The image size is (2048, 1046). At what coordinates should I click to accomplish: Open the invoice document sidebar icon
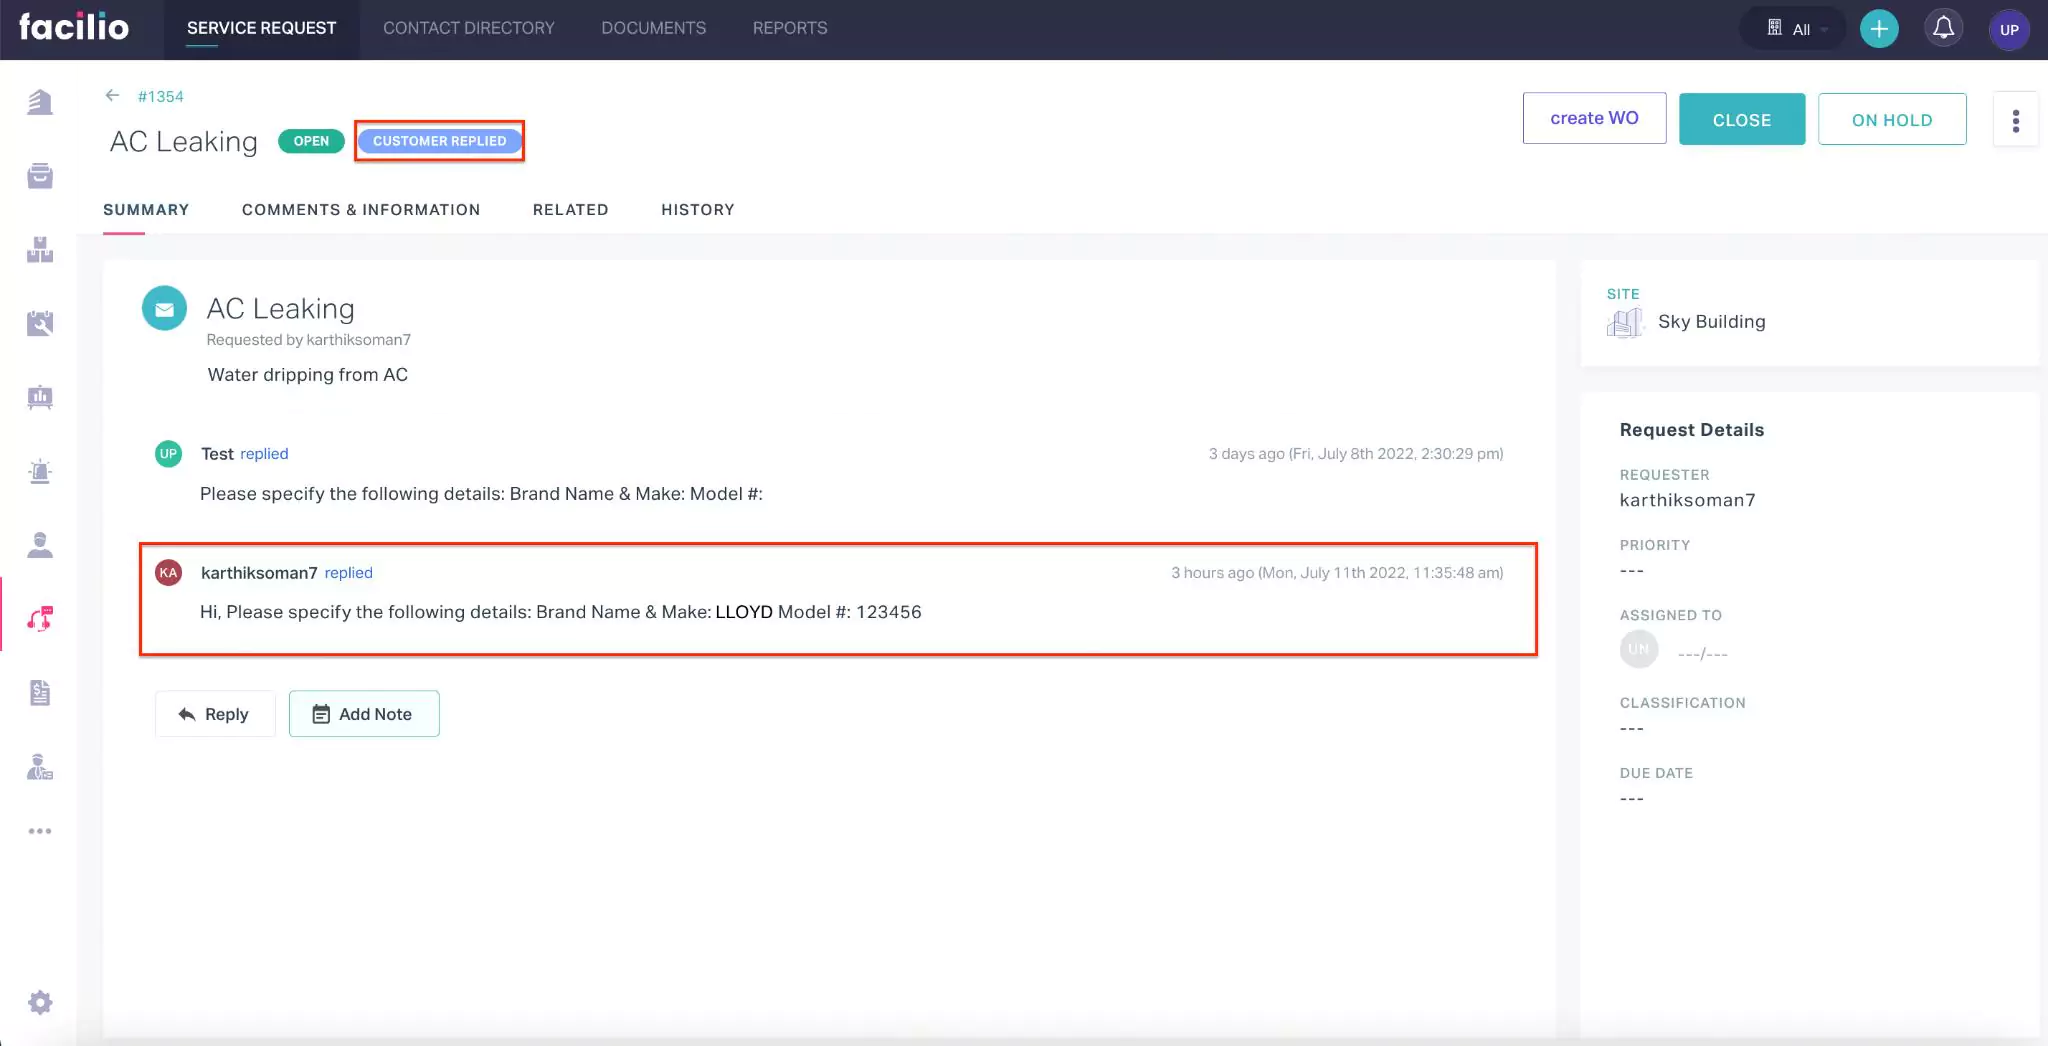pyautogui.click(x=40, y=692)
